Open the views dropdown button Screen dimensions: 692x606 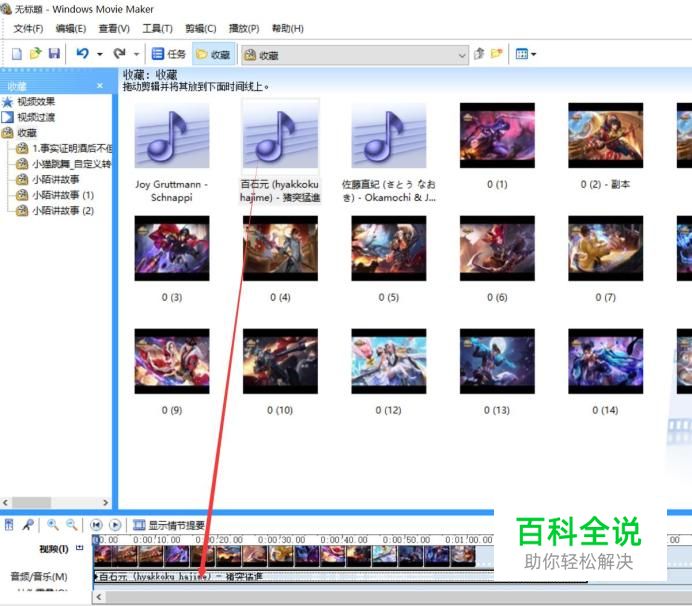pos(526,54)
